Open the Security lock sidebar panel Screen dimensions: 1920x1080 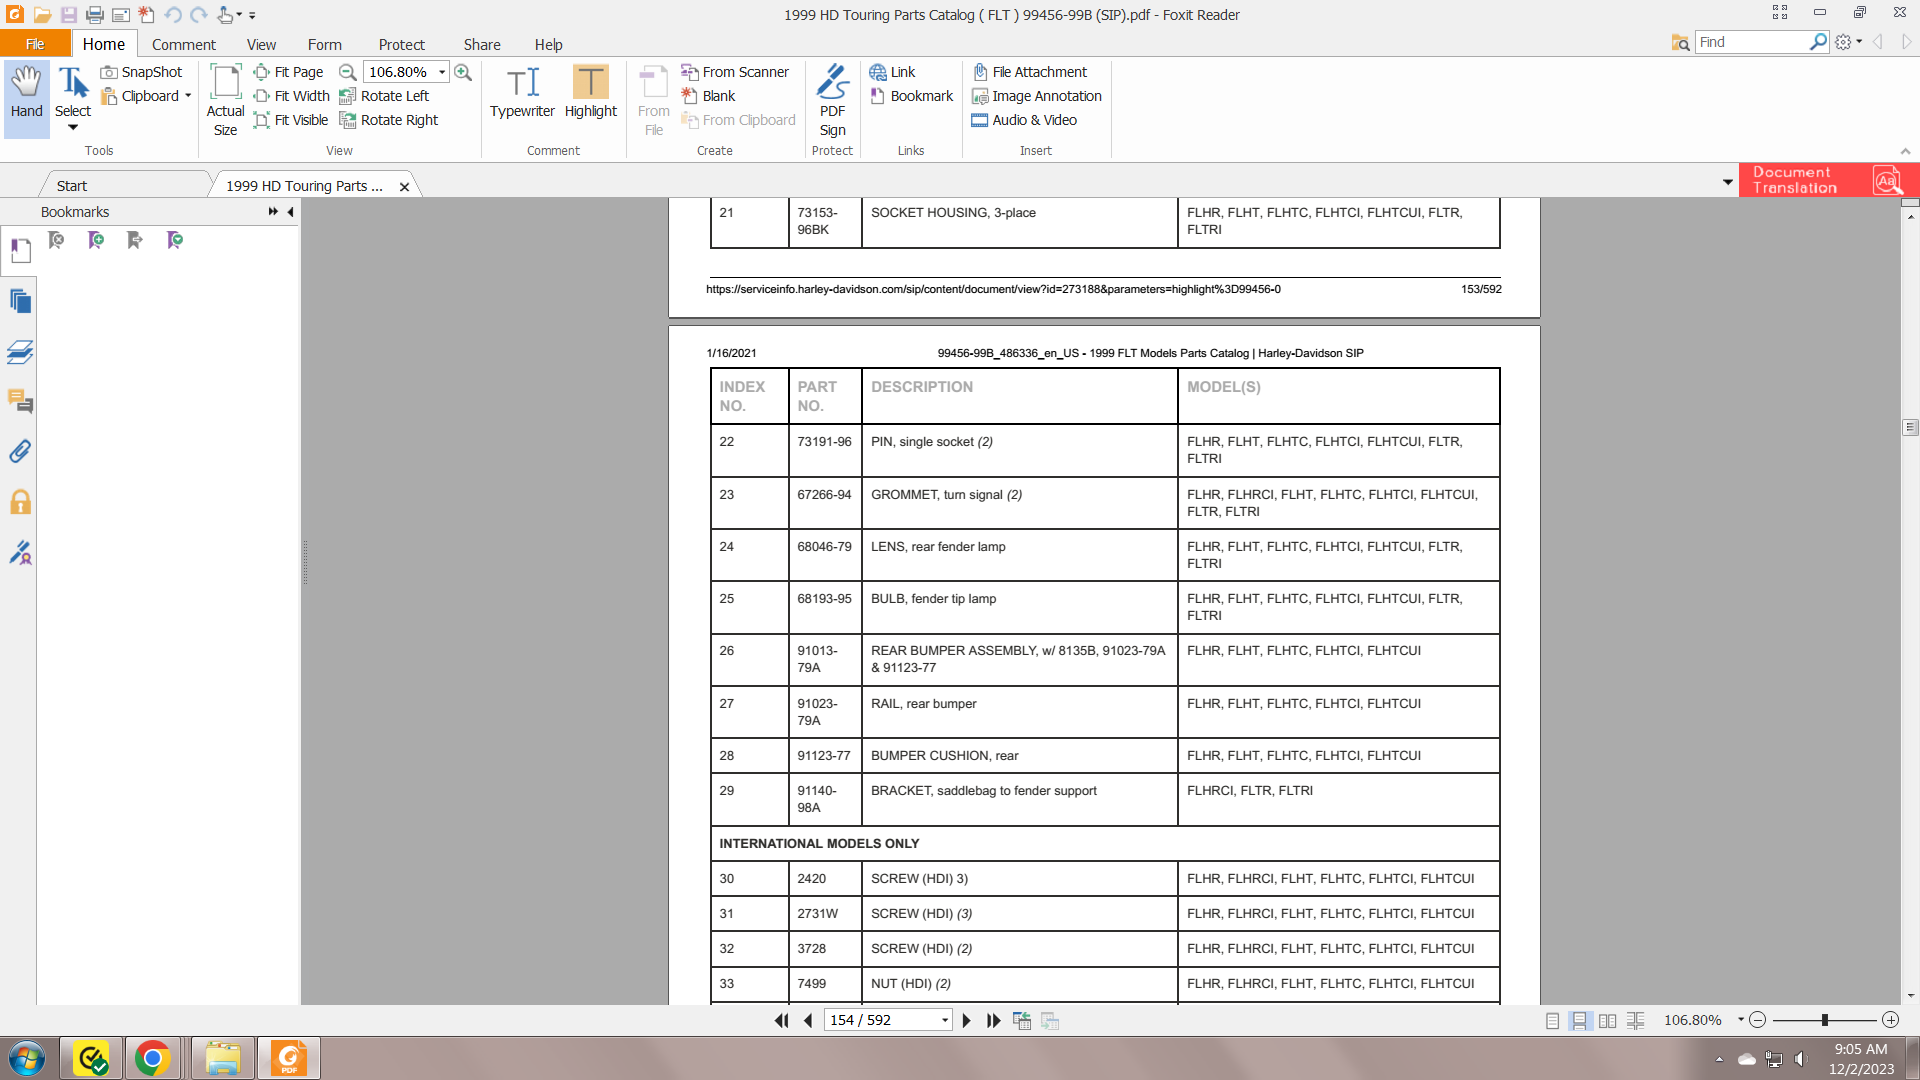(x=20, y=502)
